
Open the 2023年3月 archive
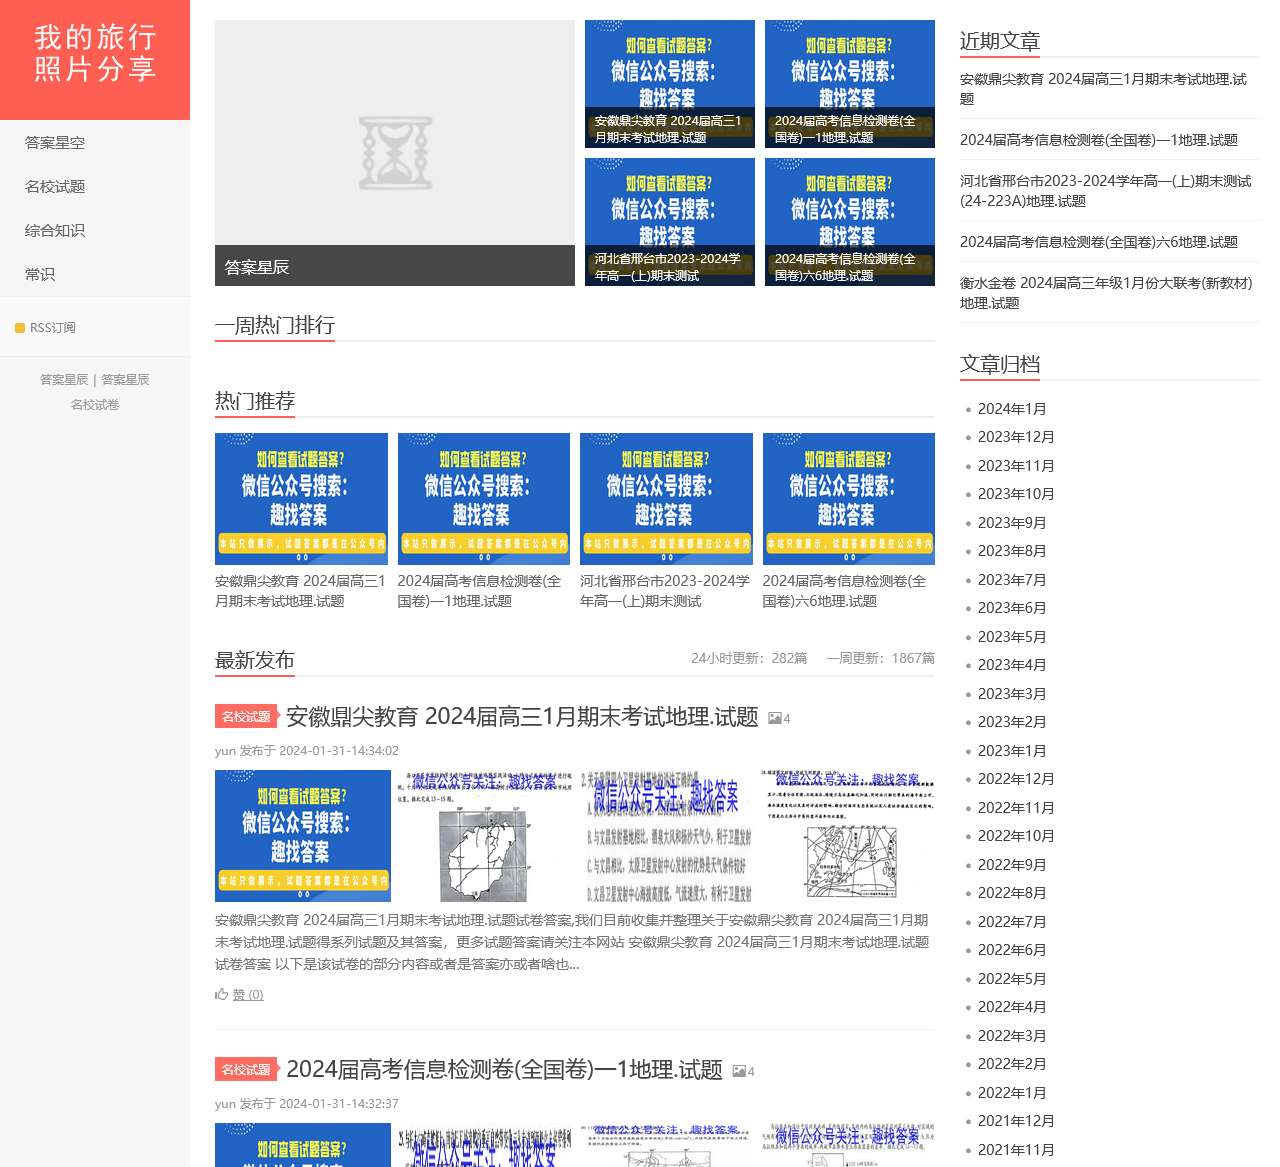coord(1012,694)
